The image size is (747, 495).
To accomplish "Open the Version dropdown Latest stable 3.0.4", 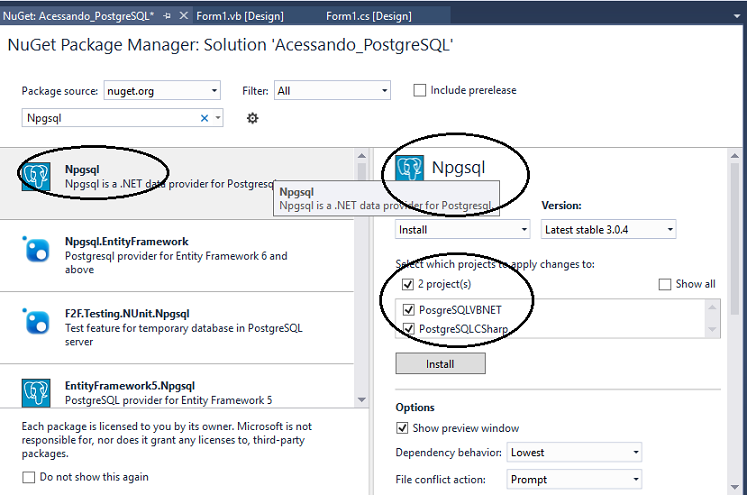I will [x=608, y=230].
